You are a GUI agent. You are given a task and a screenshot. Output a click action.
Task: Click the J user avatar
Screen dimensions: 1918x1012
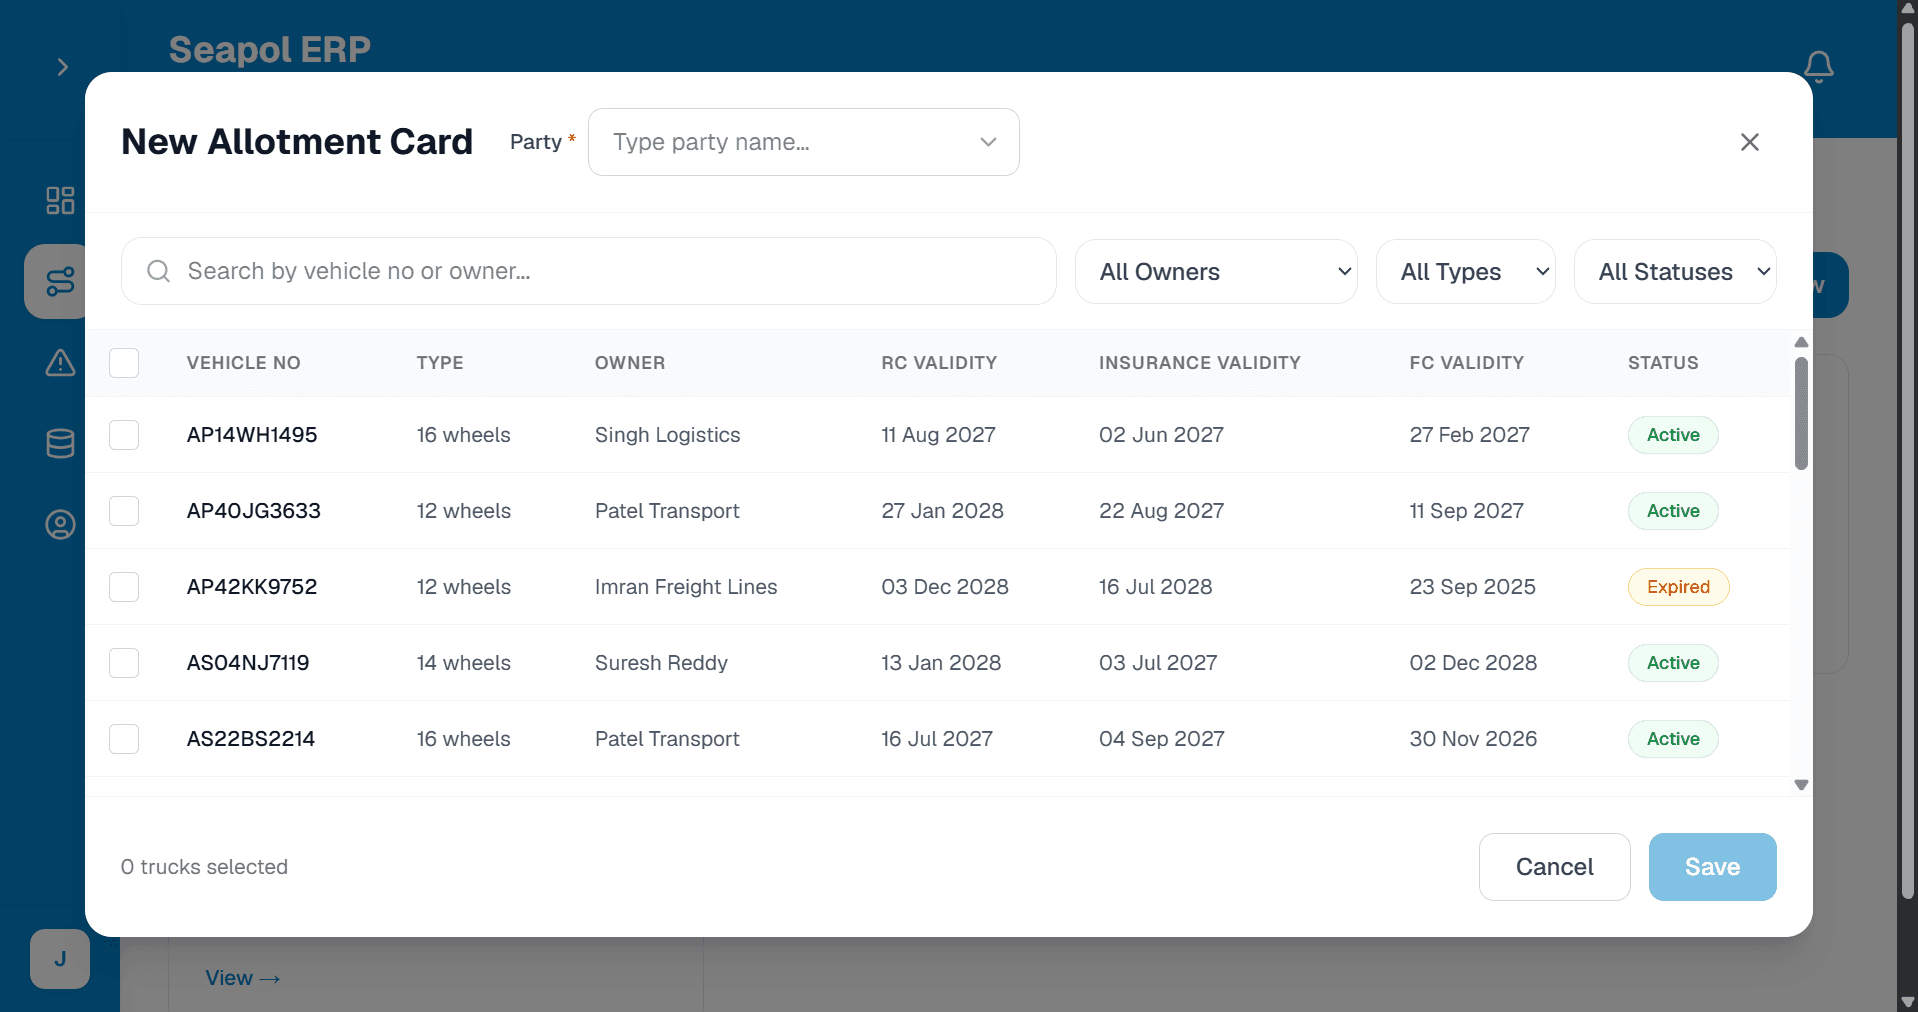(60, 959)
